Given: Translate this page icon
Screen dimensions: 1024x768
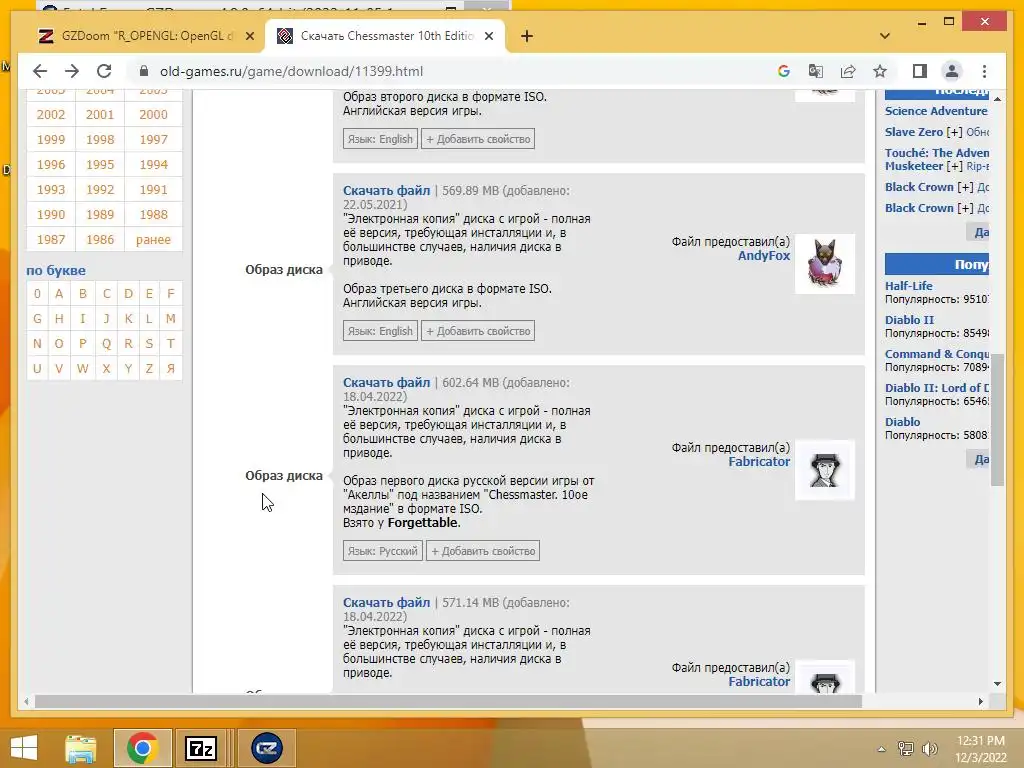Looking at the screenshot, I should (816, 71).
